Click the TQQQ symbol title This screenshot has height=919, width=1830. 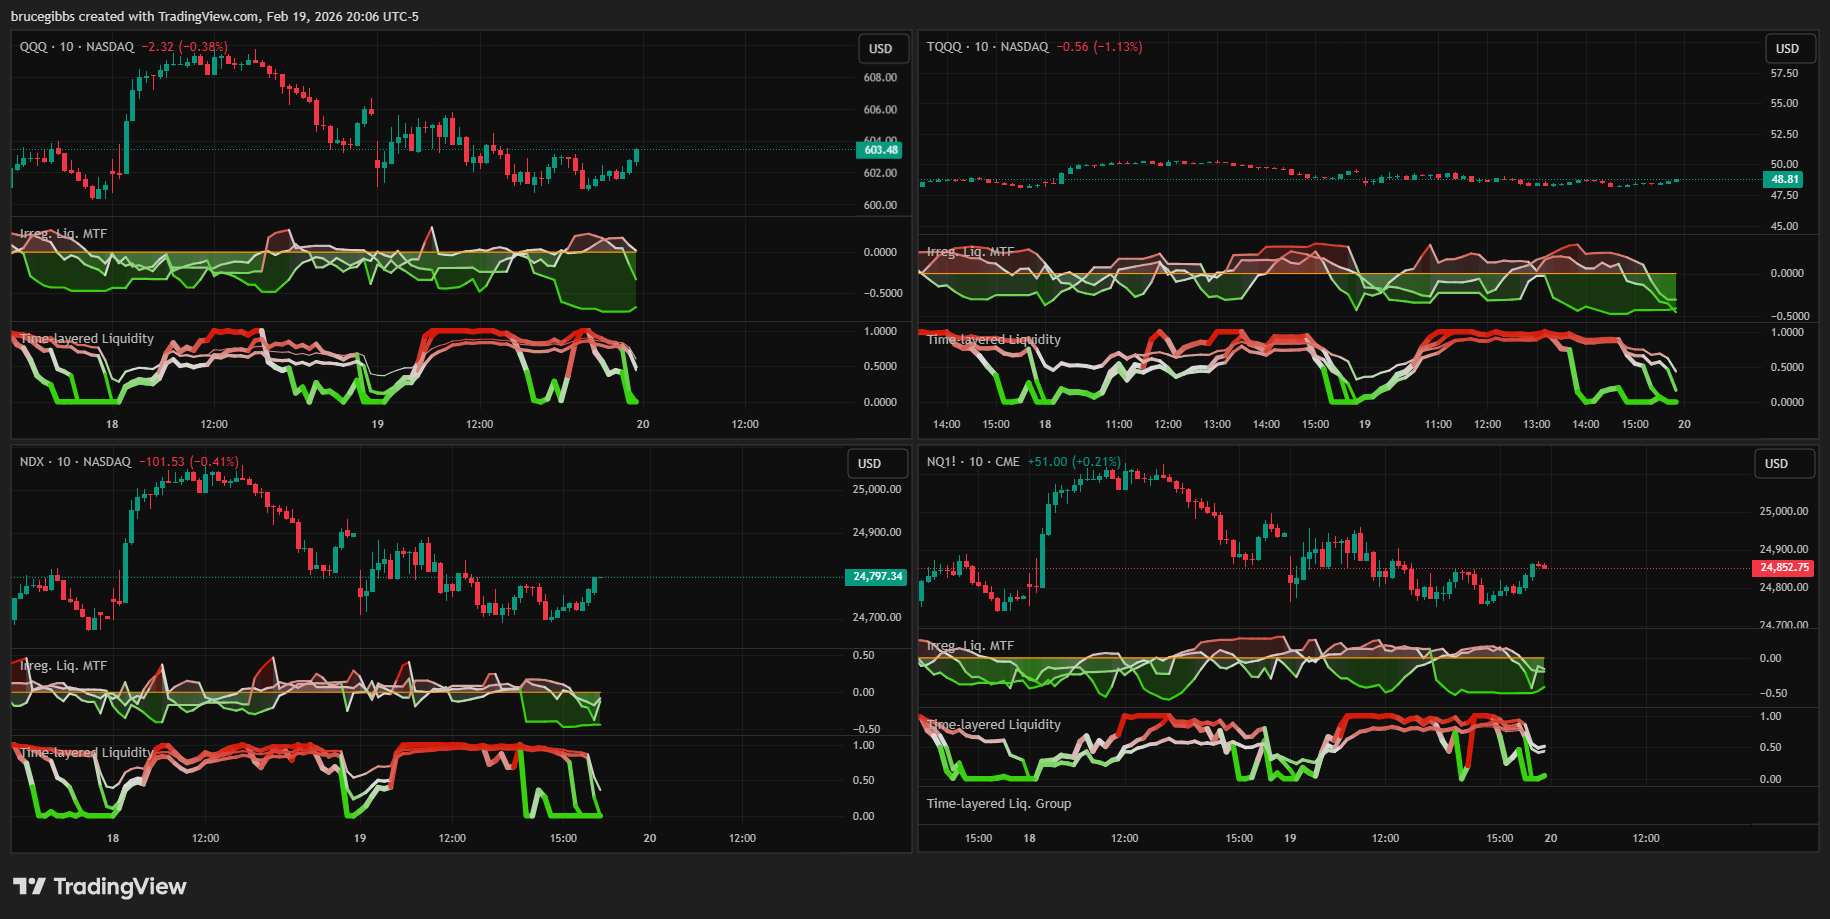[x=944, y=47]
